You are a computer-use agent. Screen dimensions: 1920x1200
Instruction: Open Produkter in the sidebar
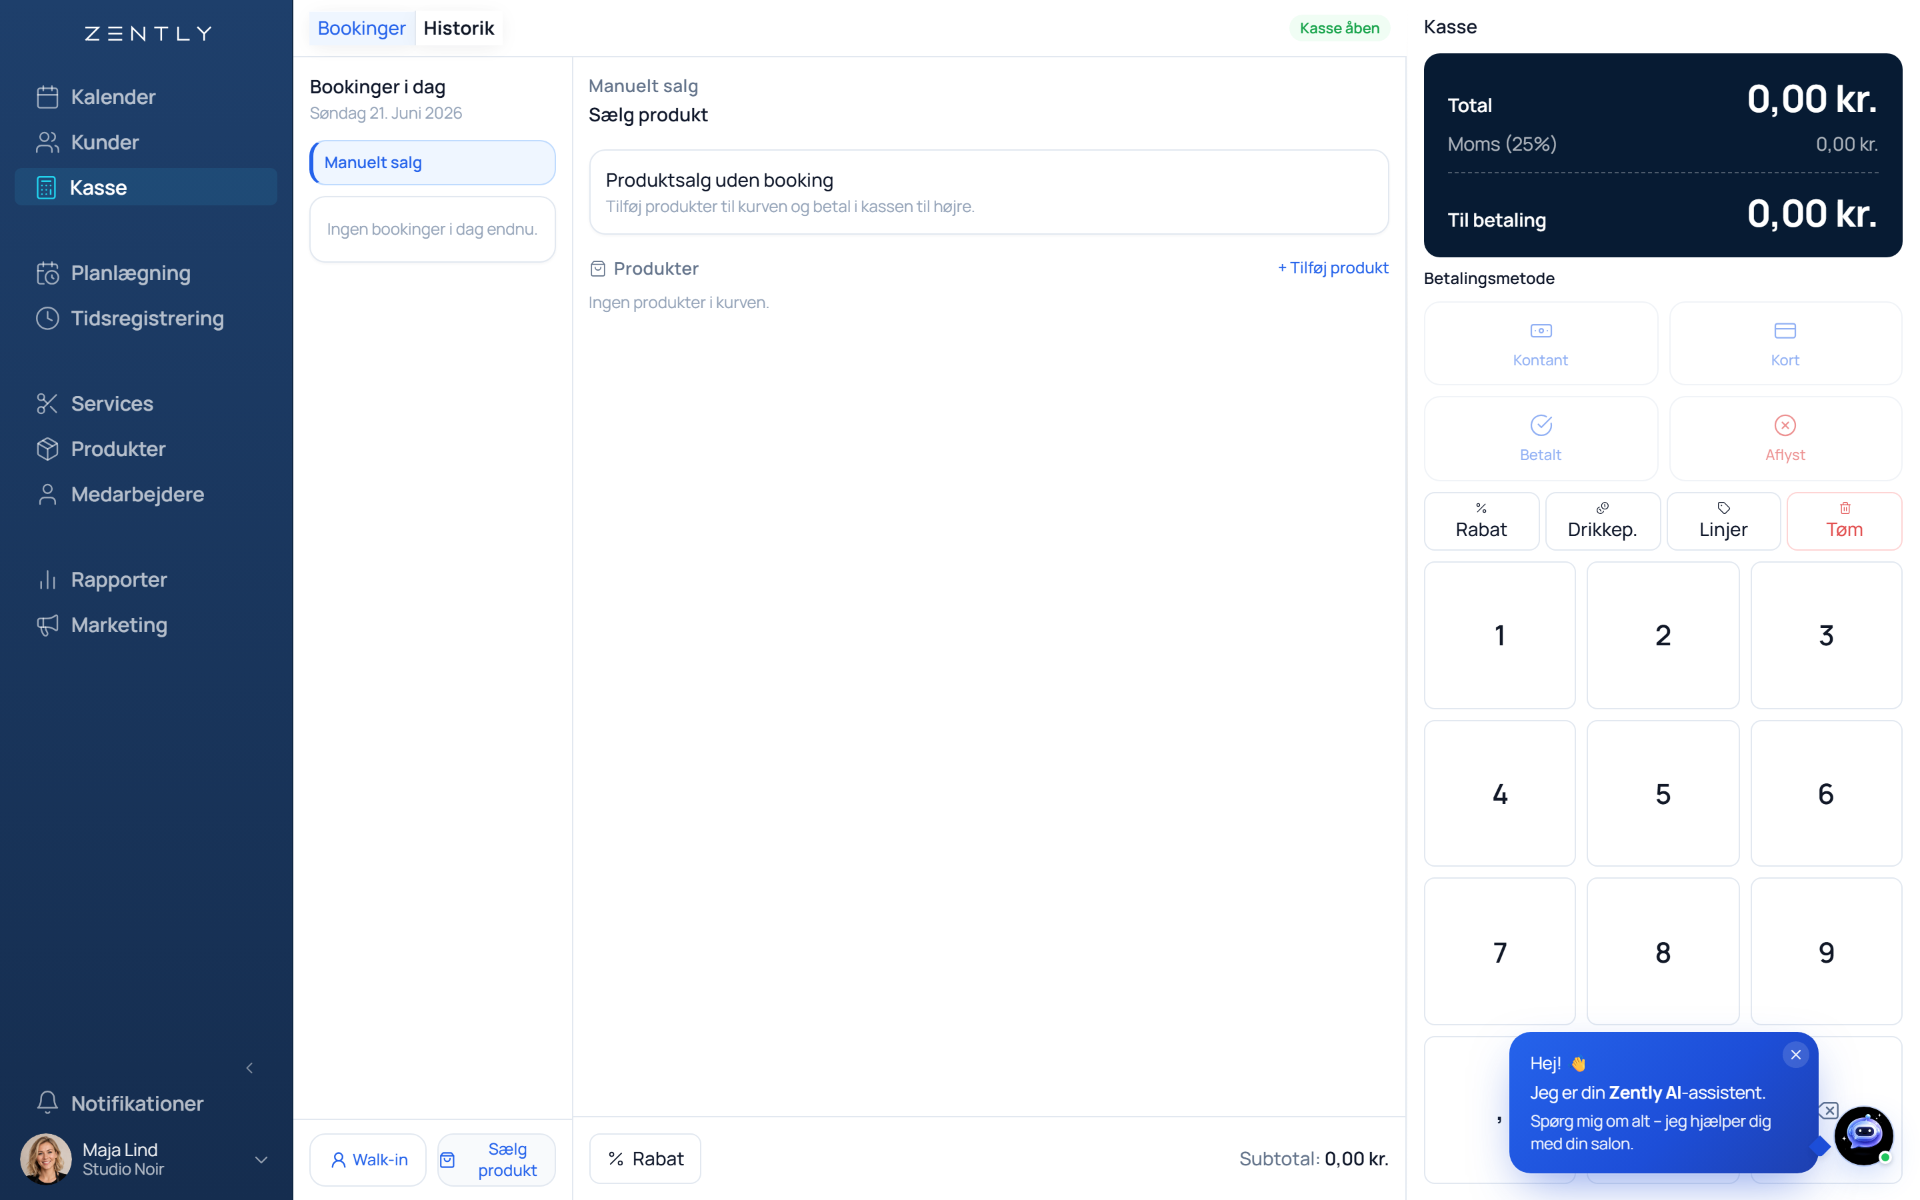(x=146, y=449)
